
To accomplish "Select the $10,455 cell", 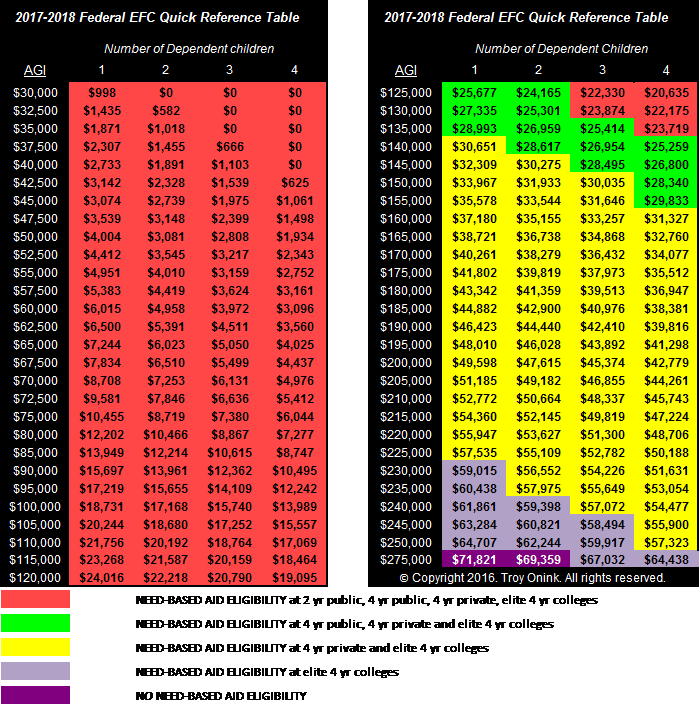I will pos(102,416).
